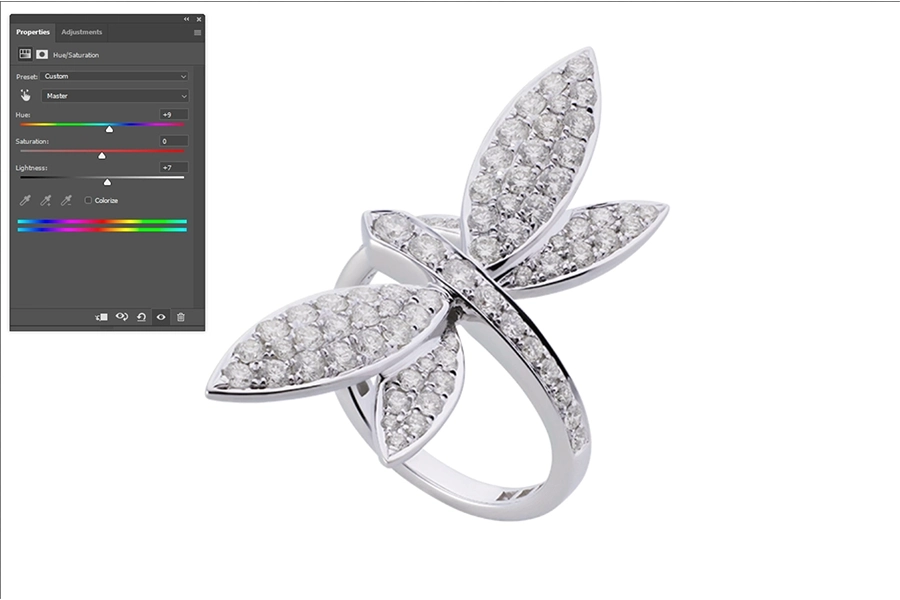Click the Hue slider handle
The image size is (900, 600).
[x=109, y=129]
